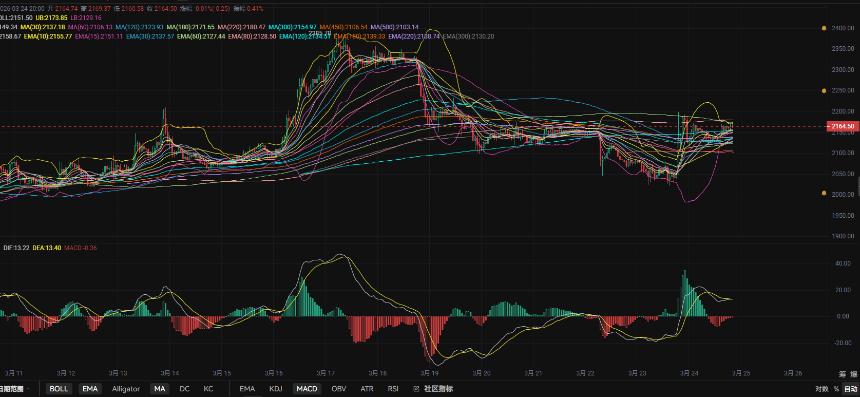Enable the KC indicator

(x=208, y=389)
